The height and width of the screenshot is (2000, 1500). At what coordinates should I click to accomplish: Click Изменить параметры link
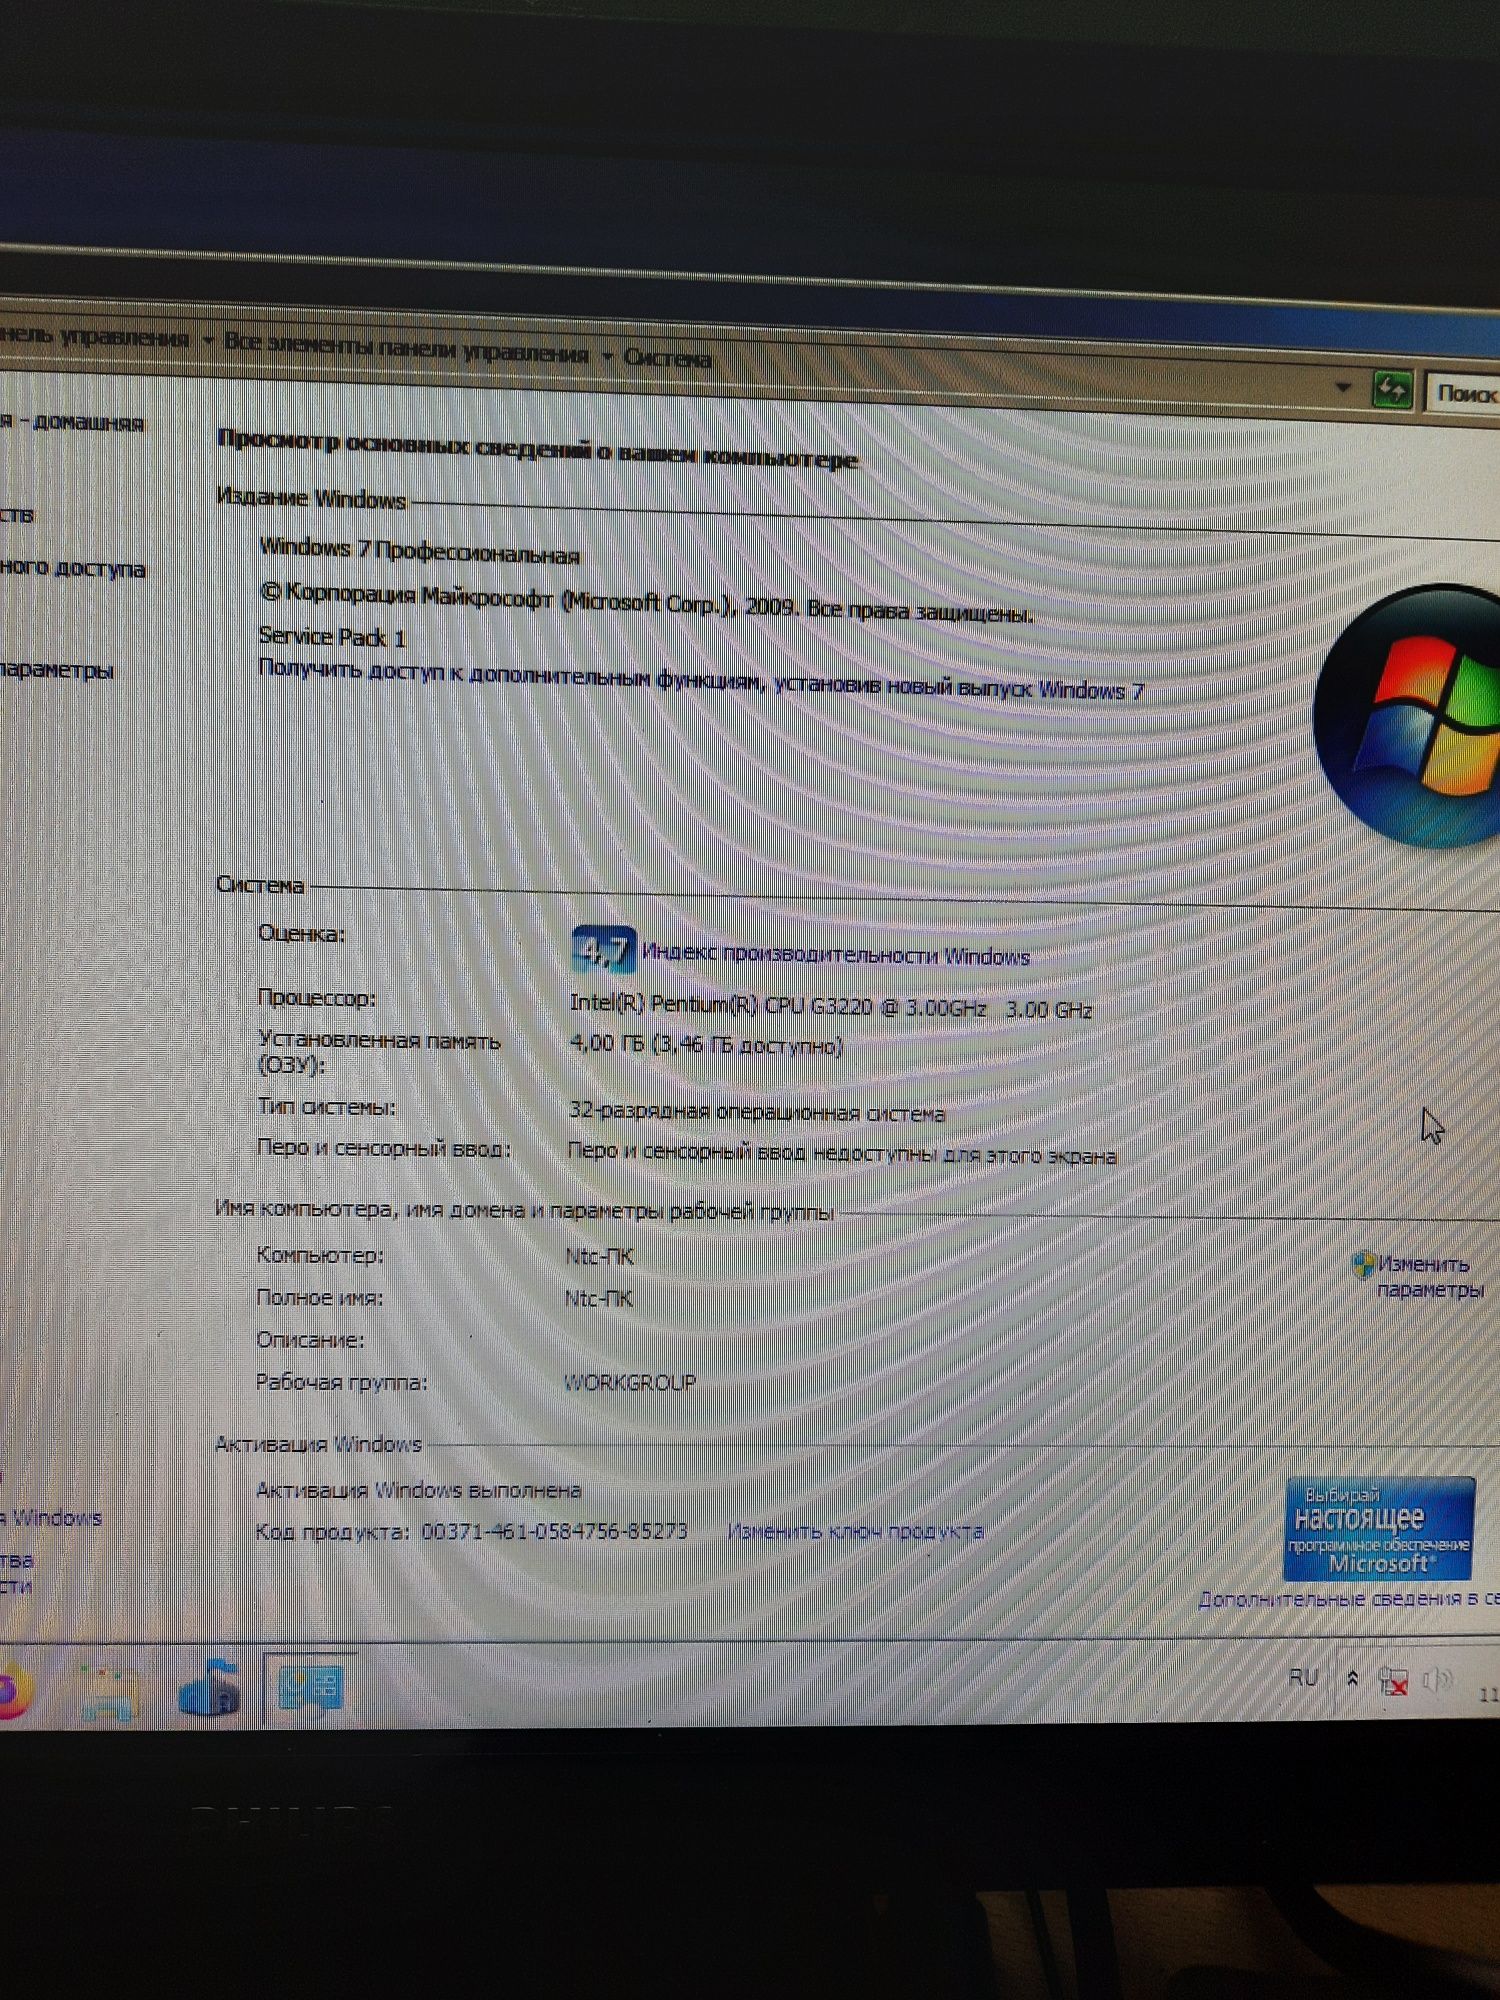coord(1429,1277)
